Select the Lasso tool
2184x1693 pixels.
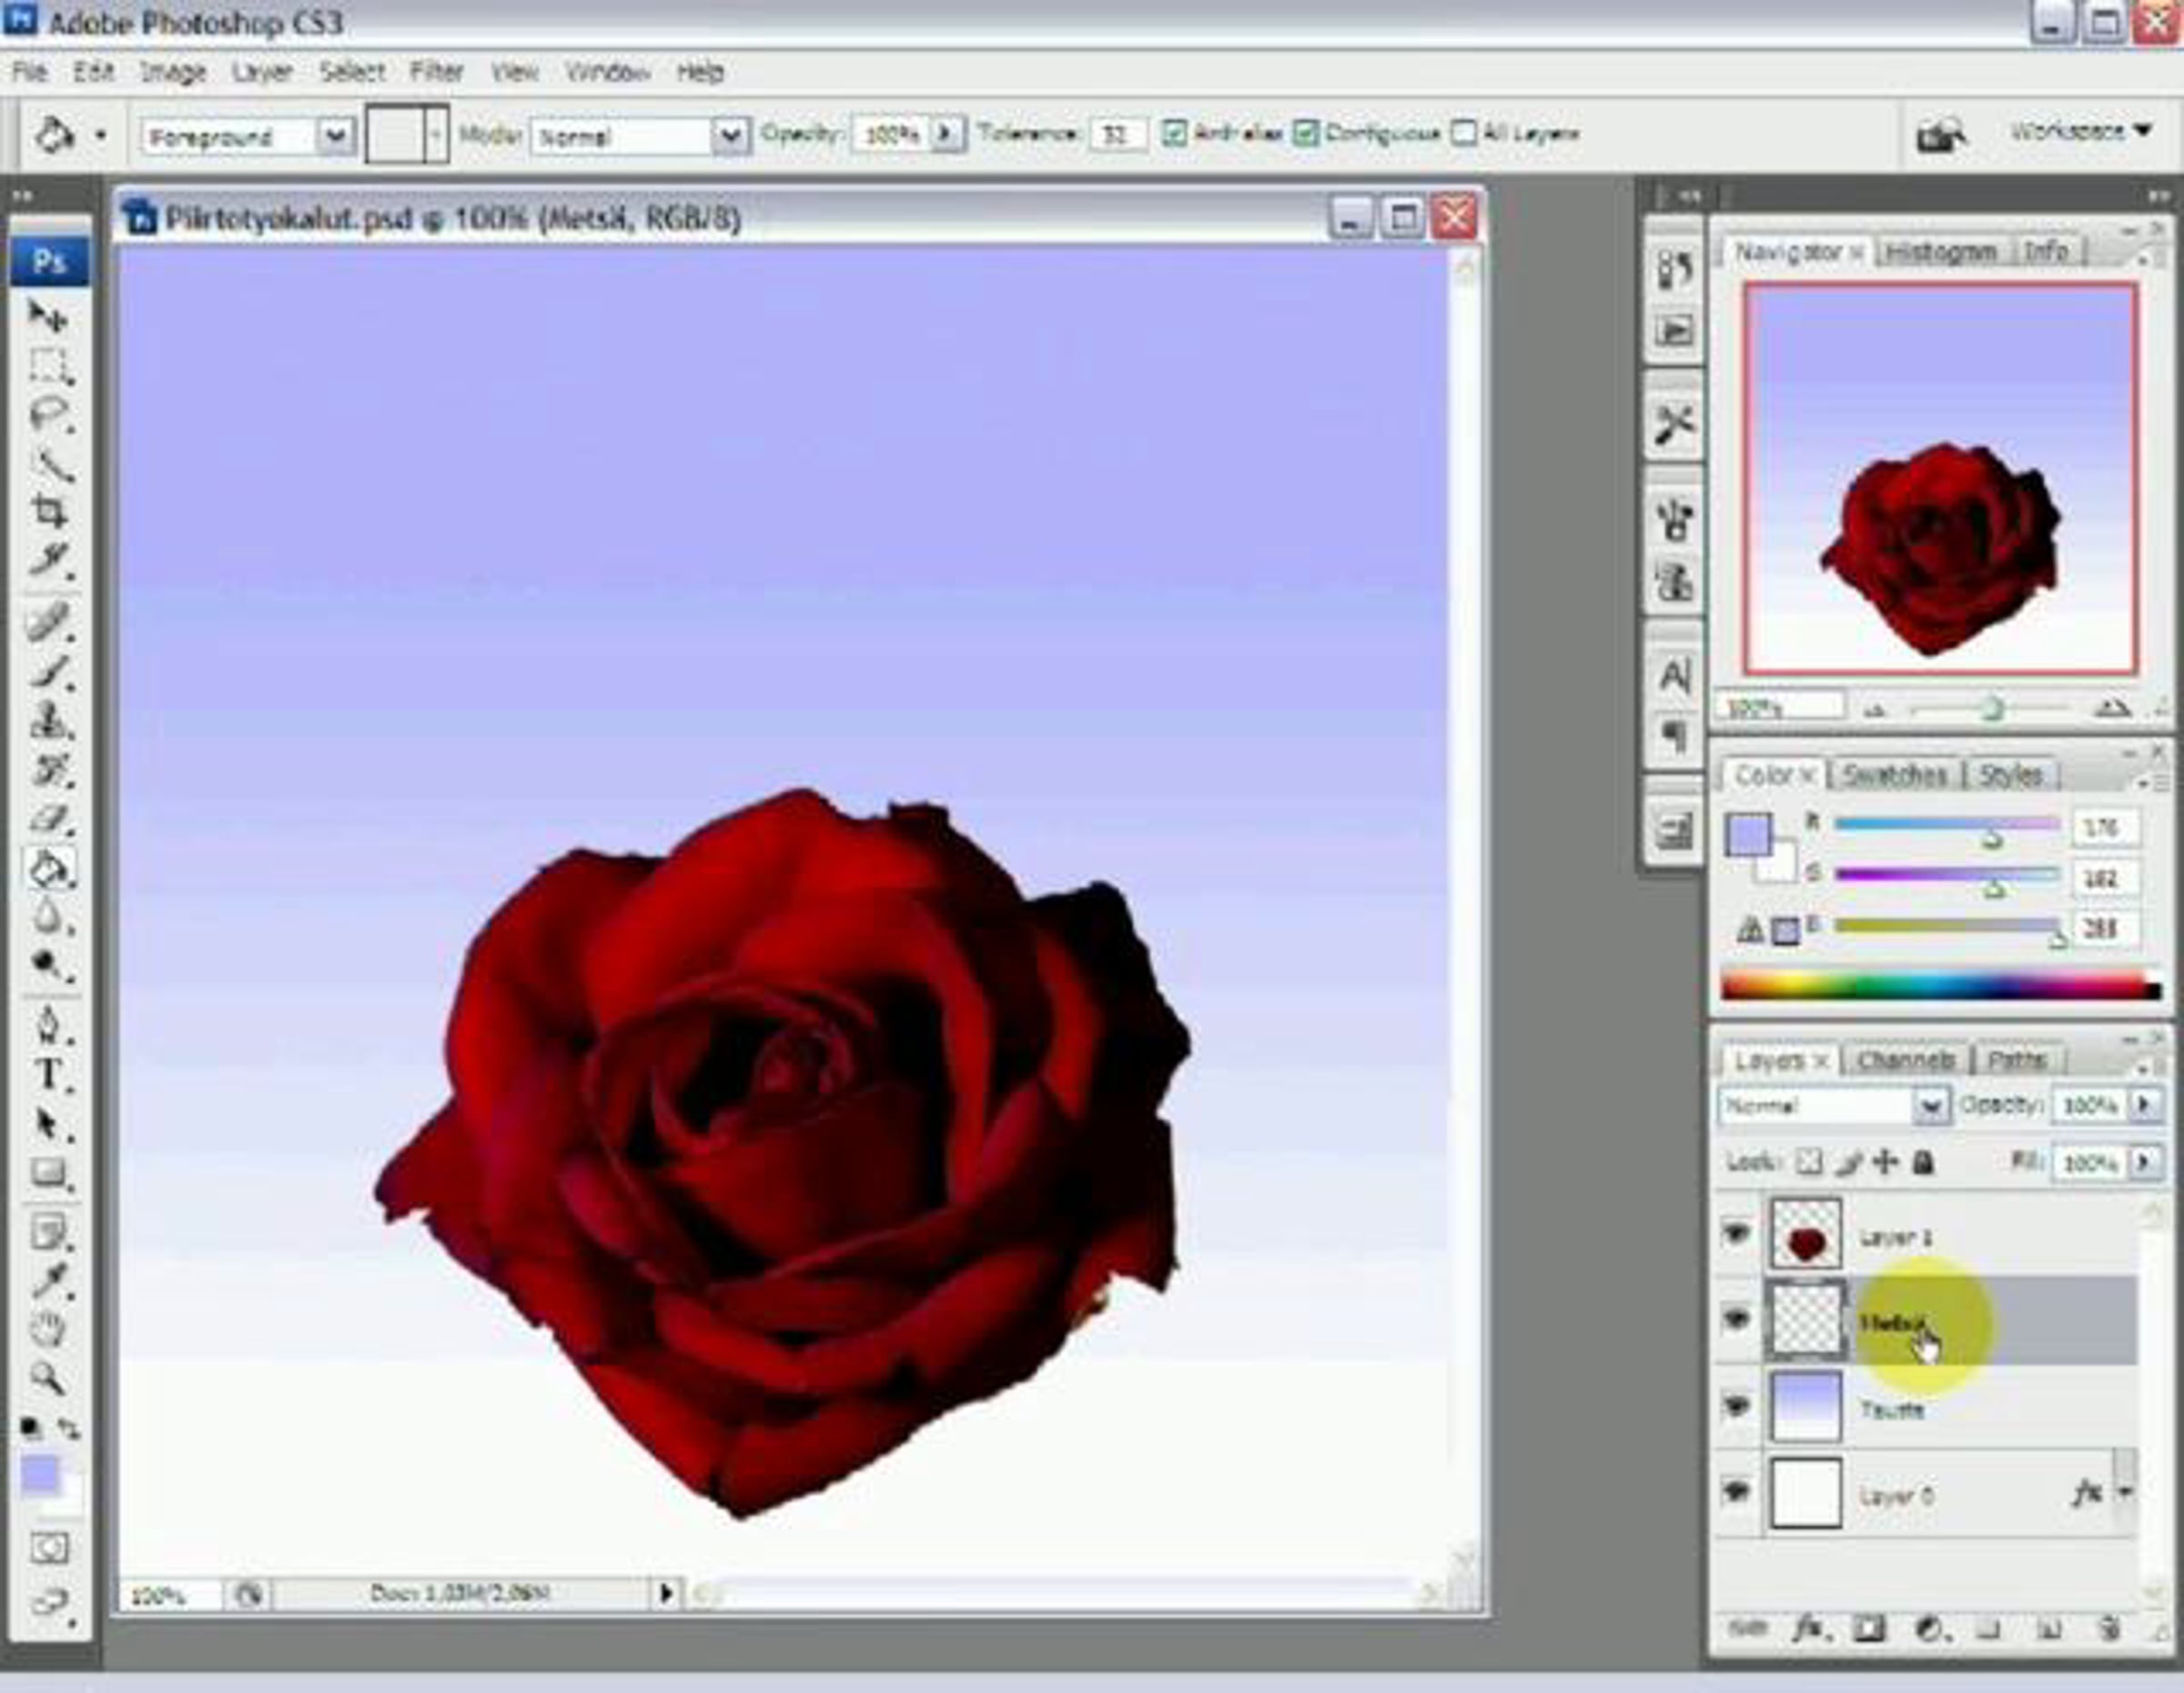(48, 414)
